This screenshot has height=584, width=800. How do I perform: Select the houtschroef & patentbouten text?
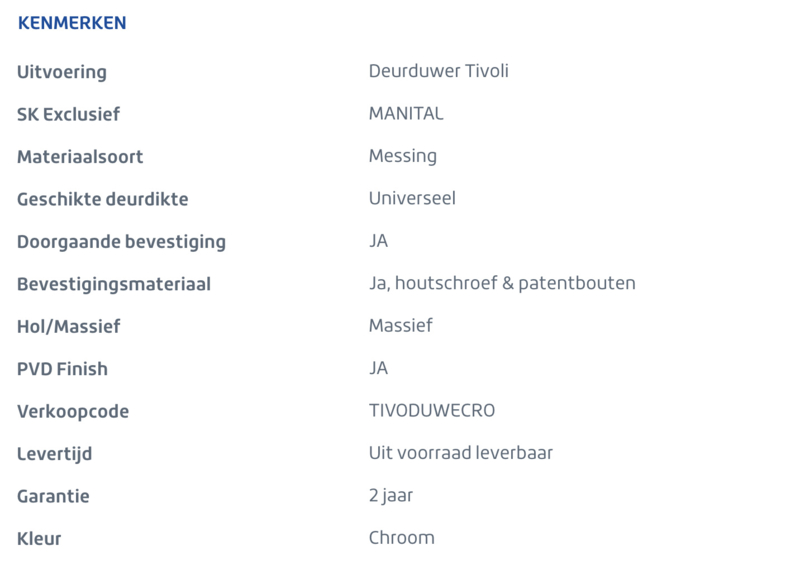tap(515, 283)
